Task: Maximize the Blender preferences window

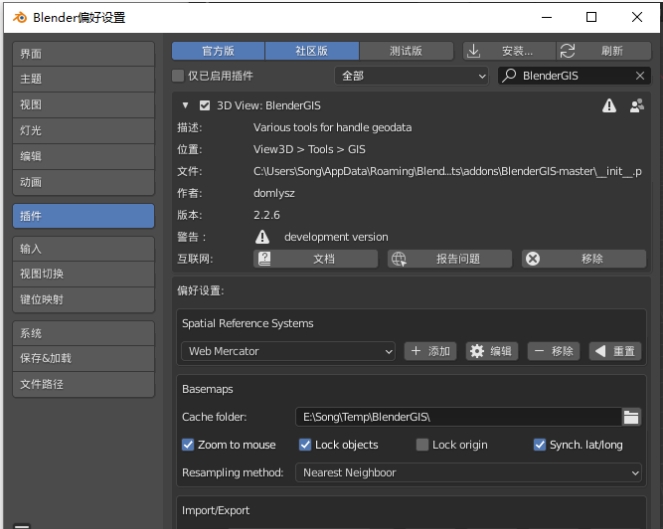Action: pyautogui.click(x=591, y=17)
